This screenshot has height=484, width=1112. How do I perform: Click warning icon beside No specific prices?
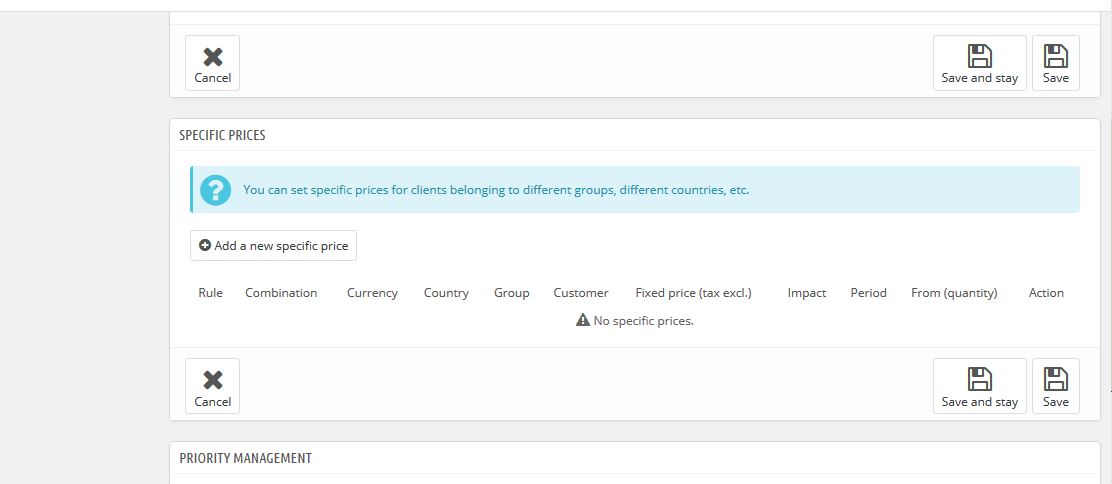583,320
